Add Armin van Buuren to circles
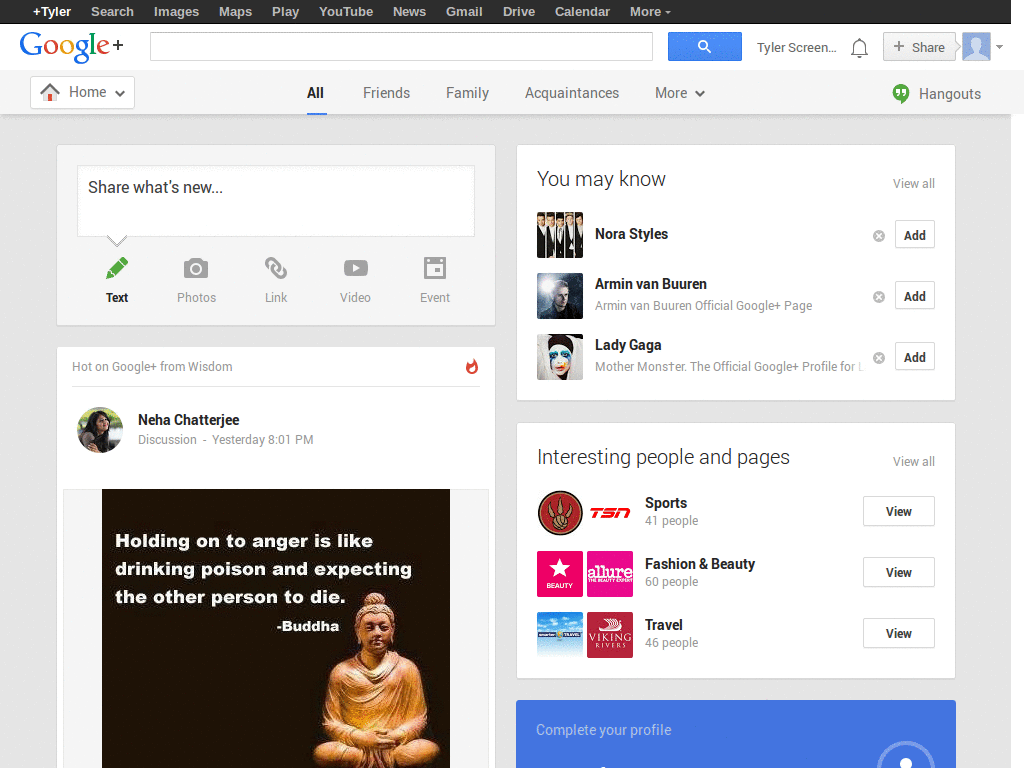Image resolution: width=1024 pixels, height=768 pixels. [x=914, y=296]
